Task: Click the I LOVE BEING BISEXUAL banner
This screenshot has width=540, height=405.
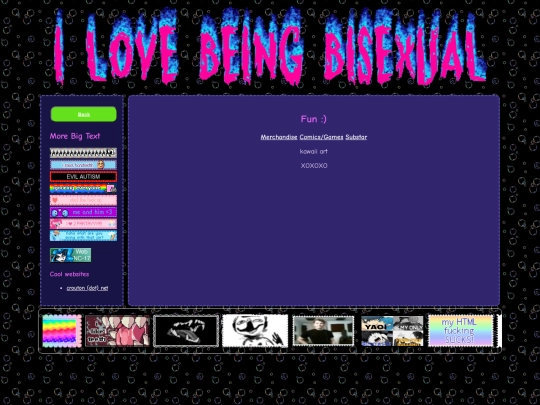Action: coord(270,46)
